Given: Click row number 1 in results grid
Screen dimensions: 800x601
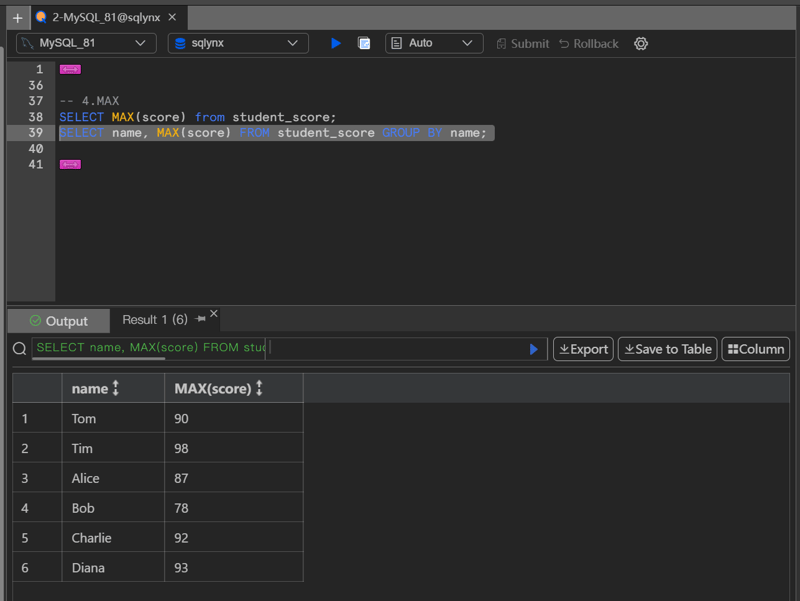Looking at the screenshot, I should tap(37, 418).
